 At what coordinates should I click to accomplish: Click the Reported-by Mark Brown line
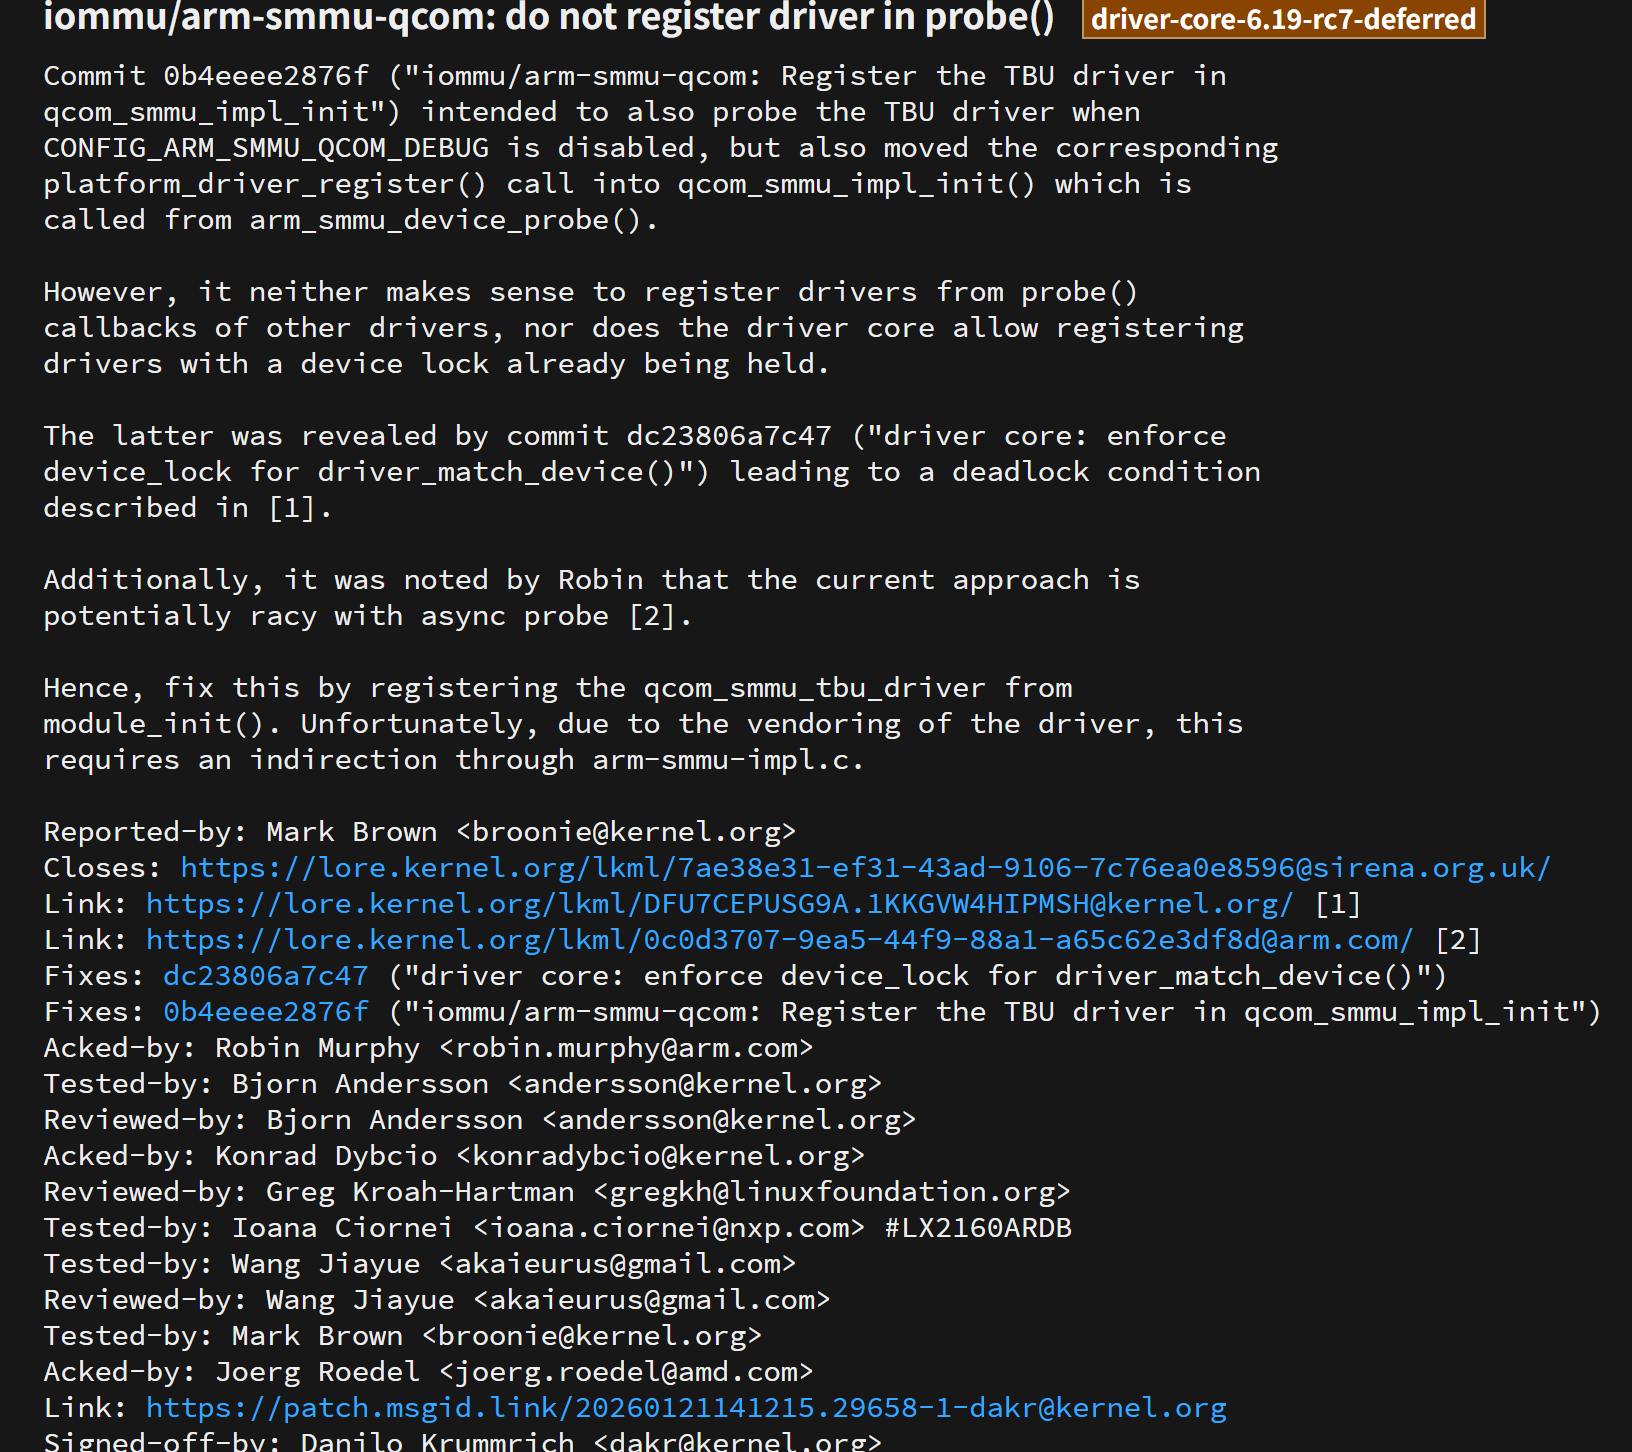point(419,832)
